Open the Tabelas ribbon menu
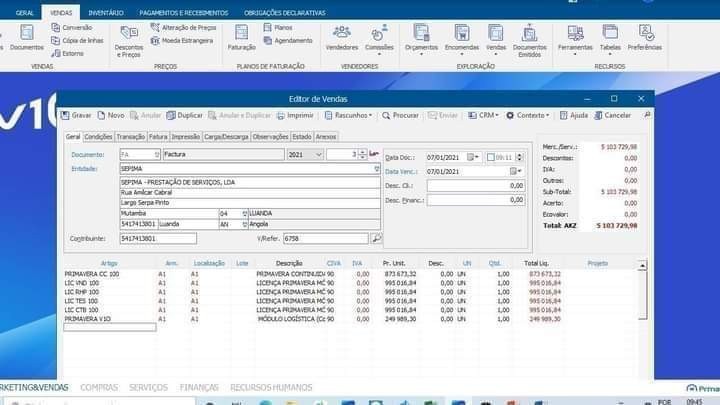 tap(610, 40)
